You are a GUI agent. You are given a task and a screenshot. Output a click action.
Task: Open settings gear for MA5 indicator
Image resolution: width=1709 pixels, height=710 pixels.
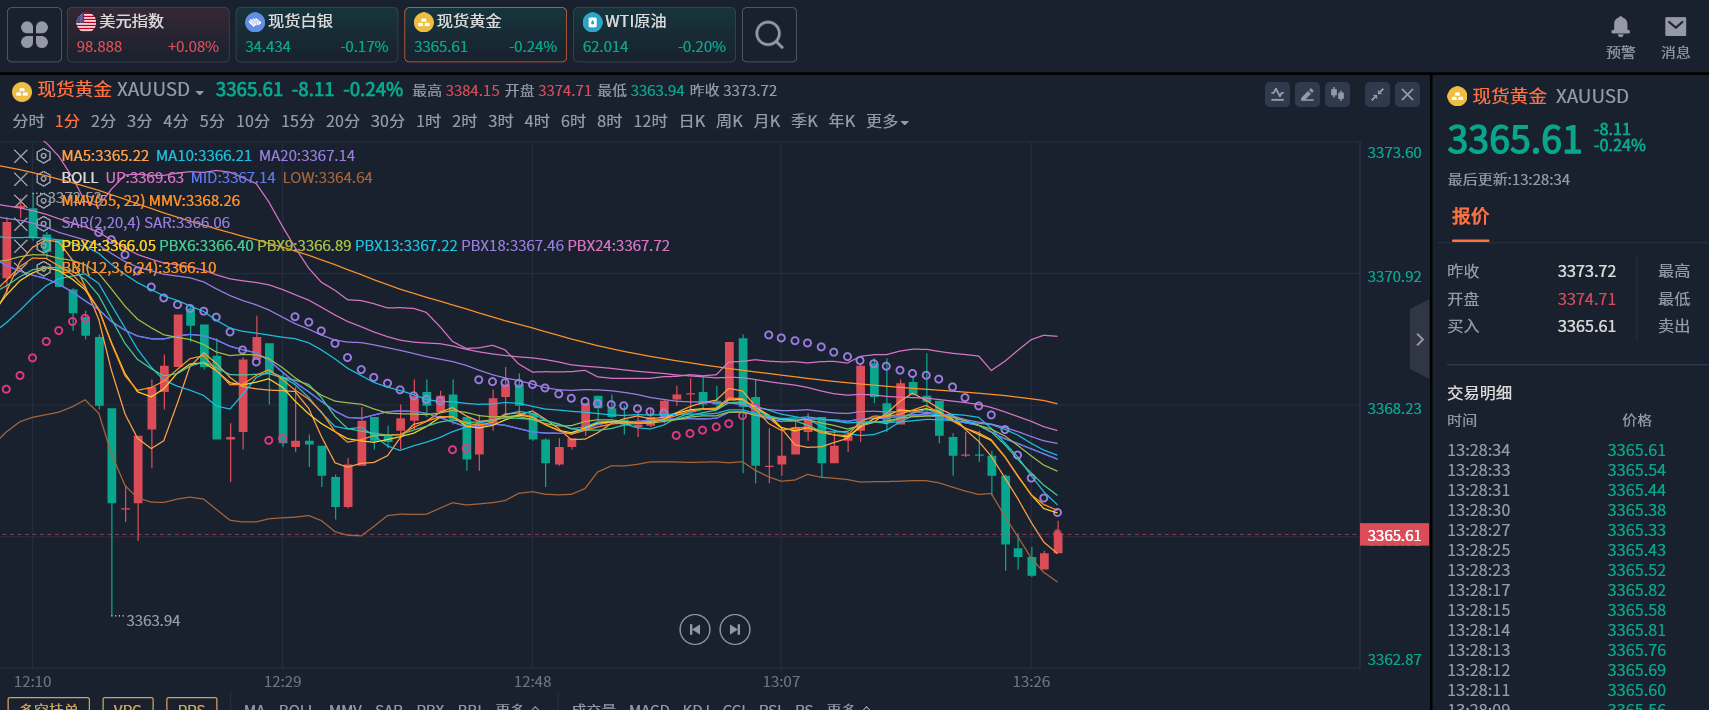click(43, 156)
